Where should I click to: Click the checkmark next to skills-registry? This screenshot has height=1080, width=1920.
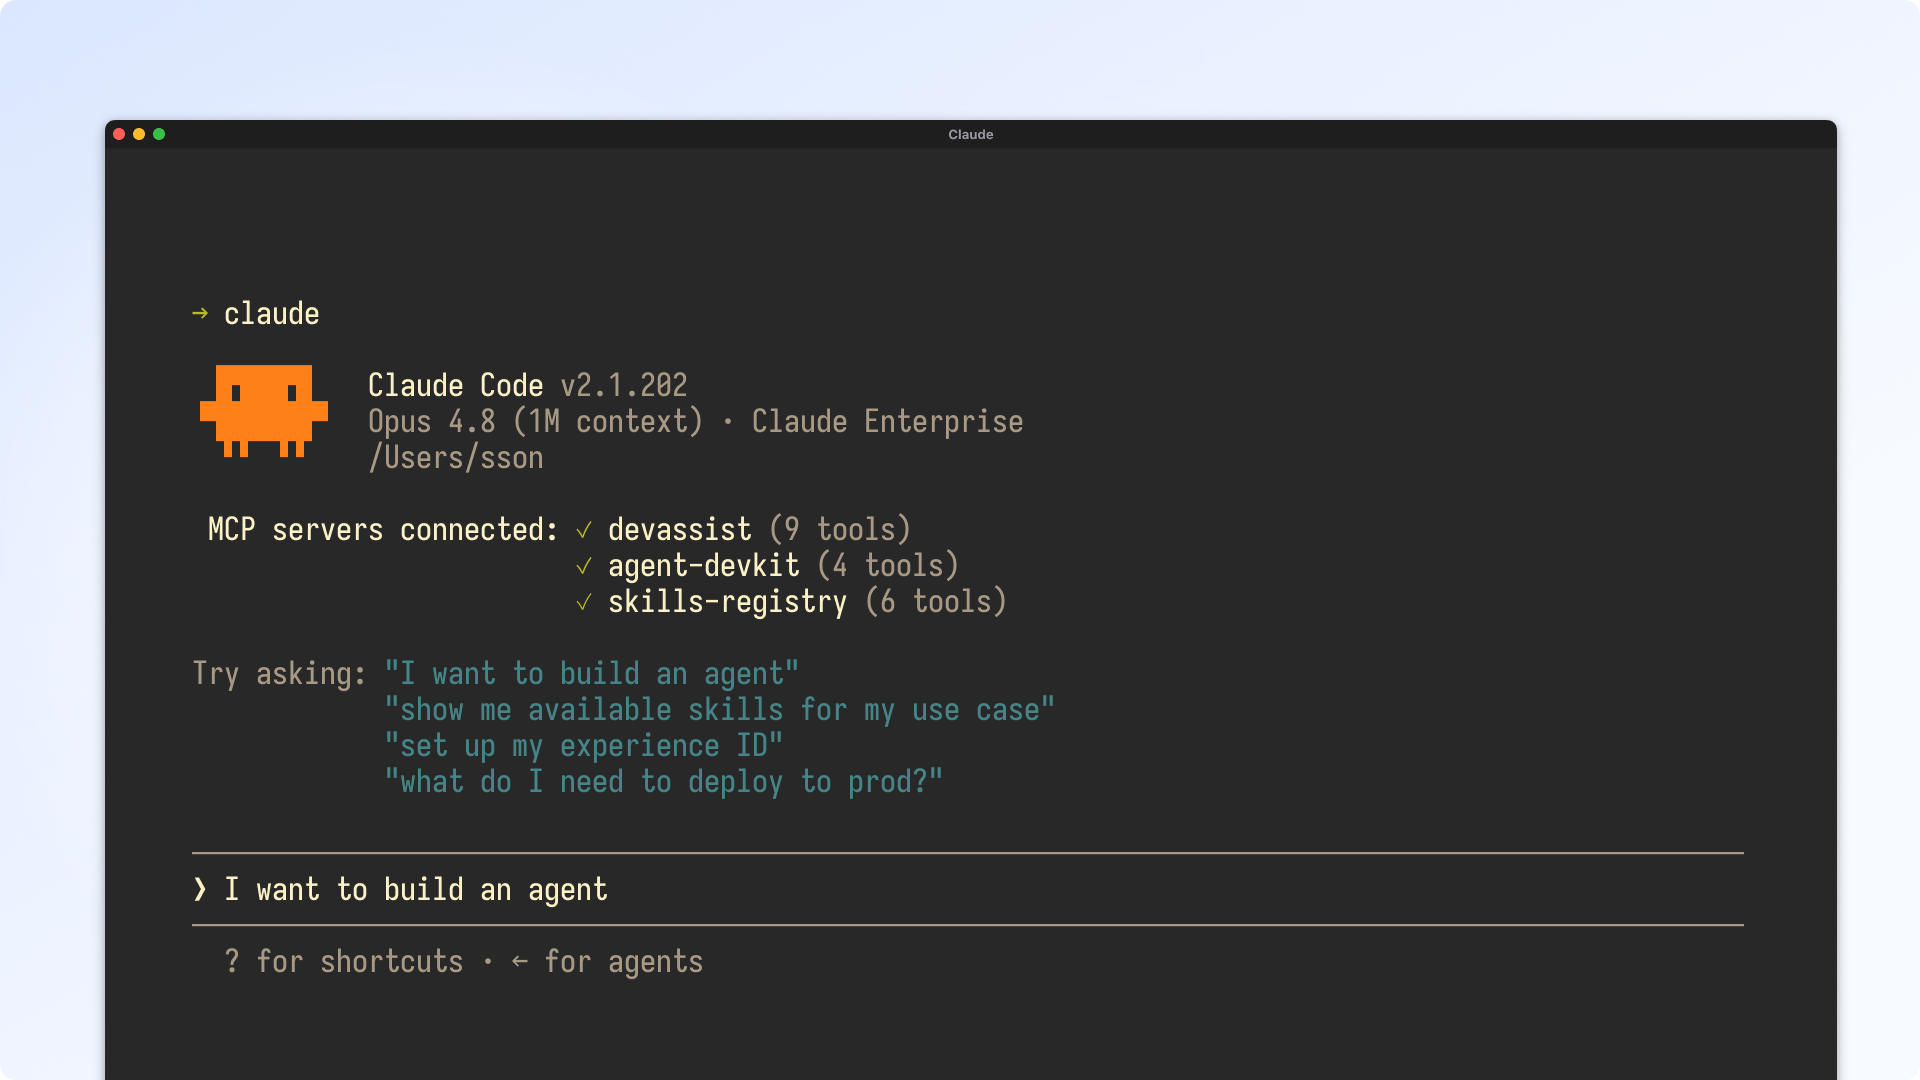click(584, 602)
